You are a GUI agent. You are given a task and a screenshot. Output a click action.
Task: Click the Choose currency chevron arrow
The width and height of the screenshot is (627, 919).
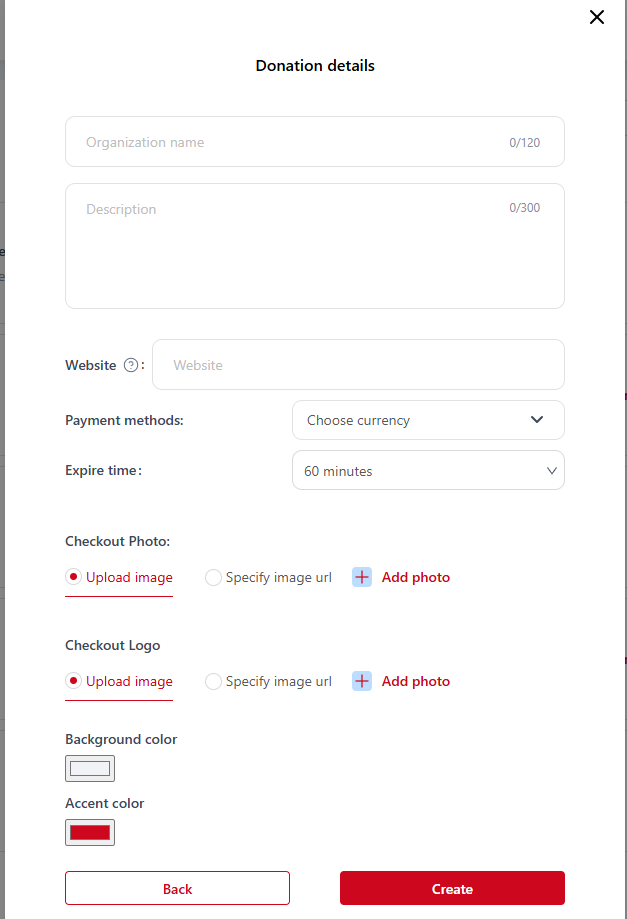pos(537,420)
